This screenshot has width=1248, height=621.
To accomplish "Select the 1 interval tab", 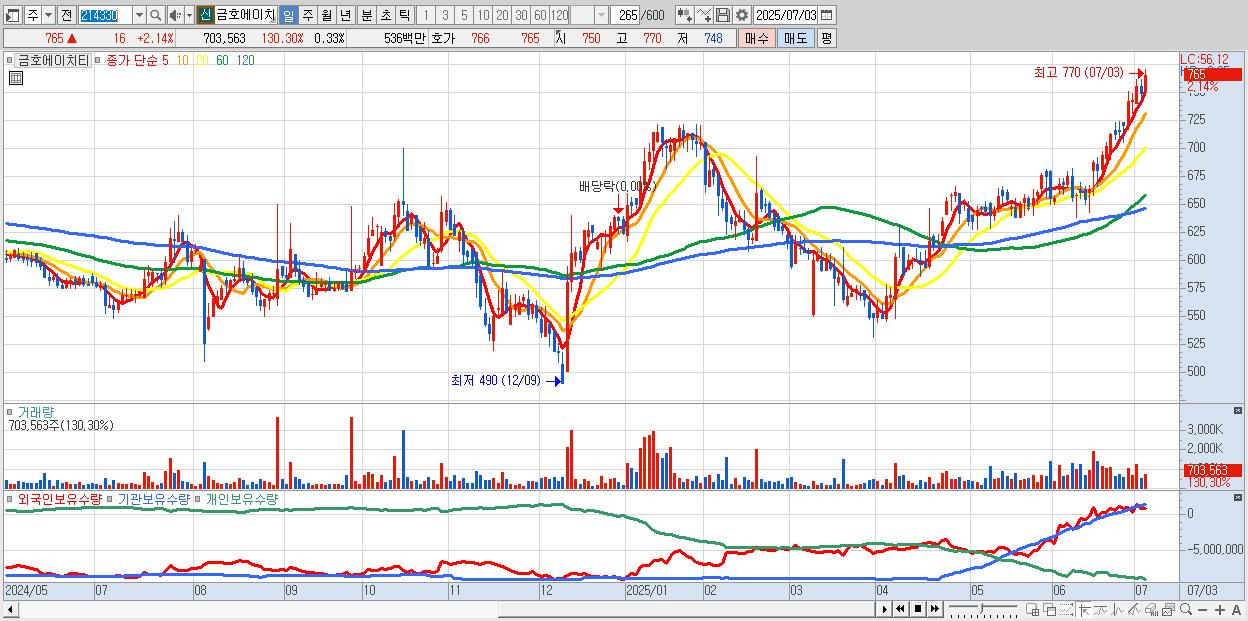I will click(x=426, y=15).
